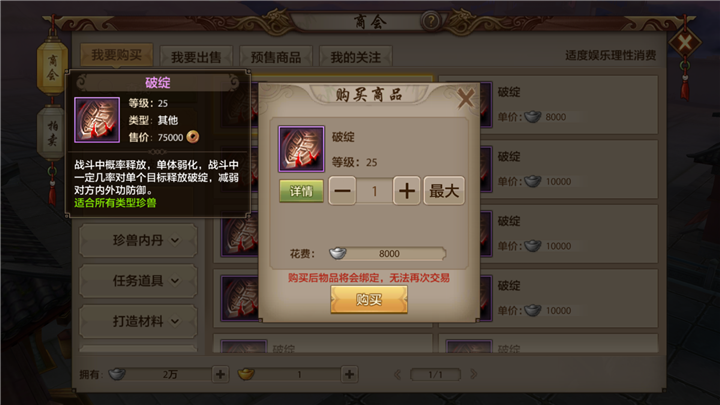Screen dimensions: 720x405
Task: Select the 拍卖 lantern side tab
Action: coord(52,133)
